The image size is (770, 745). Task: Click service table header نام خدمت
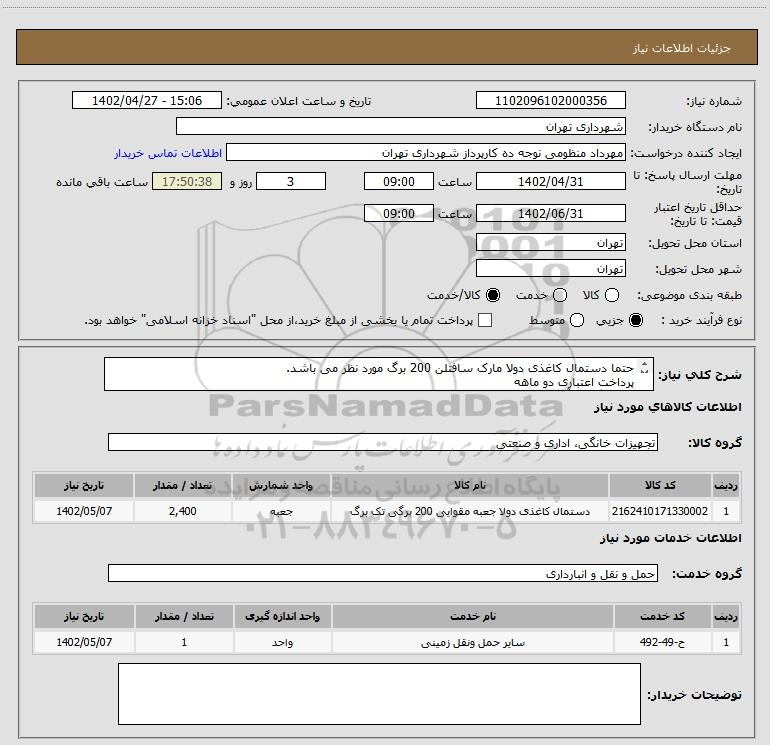[472, 616]
